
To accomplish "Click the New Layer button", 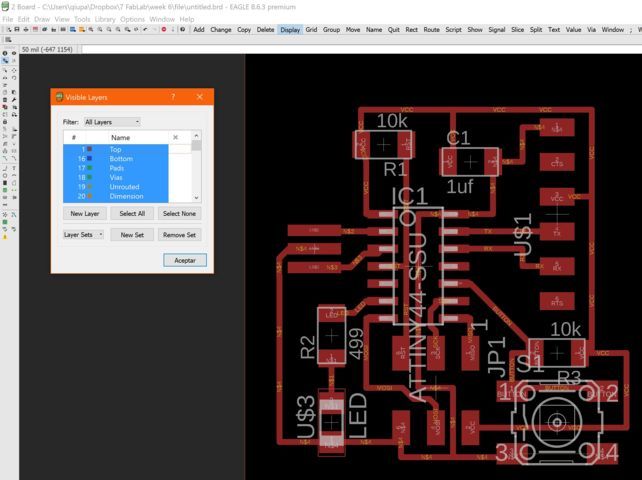I will click(85, 213).
